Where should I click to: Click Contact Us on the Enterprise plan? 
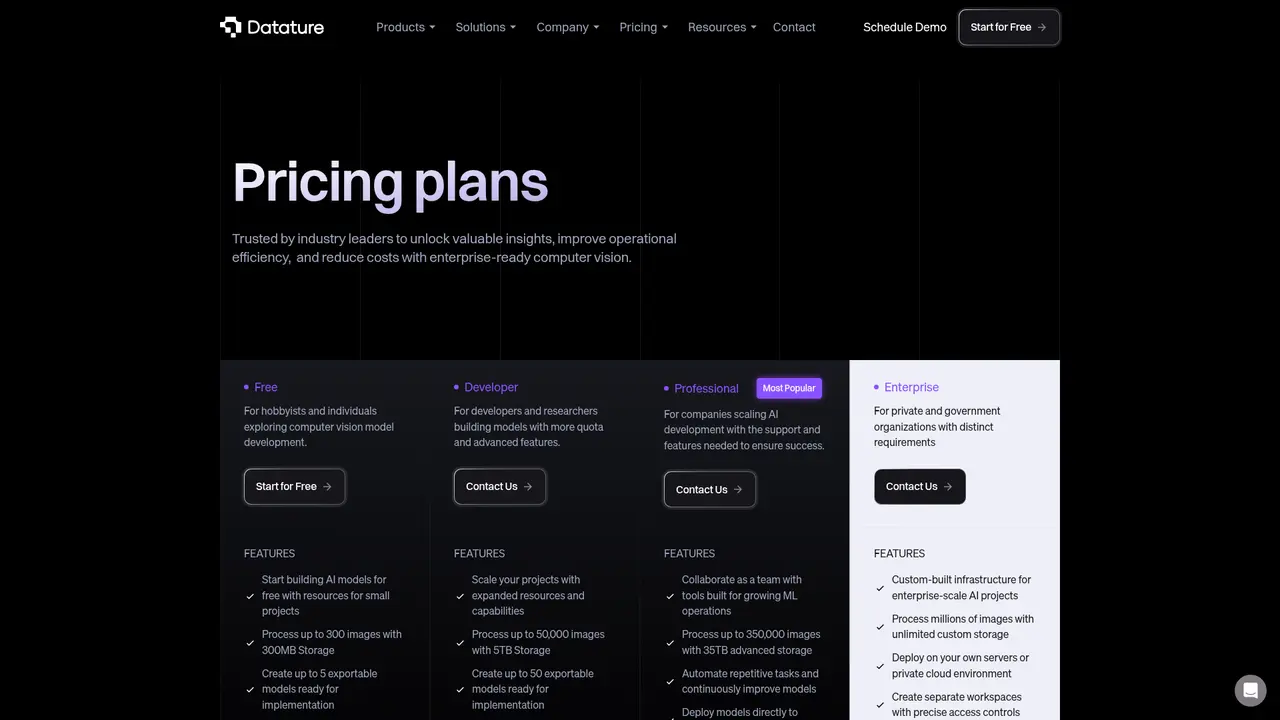click(x=920, y=487)
